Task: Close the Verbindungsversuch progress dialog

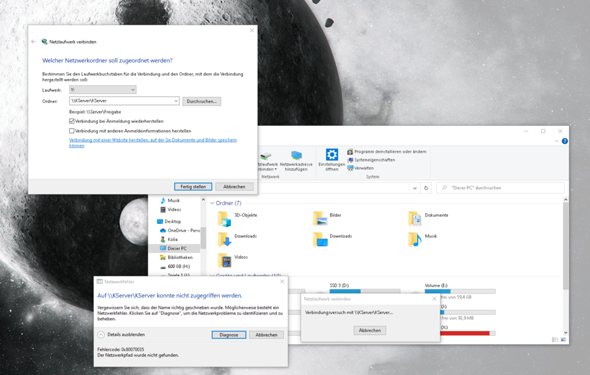Action: (x=434, y=299)
